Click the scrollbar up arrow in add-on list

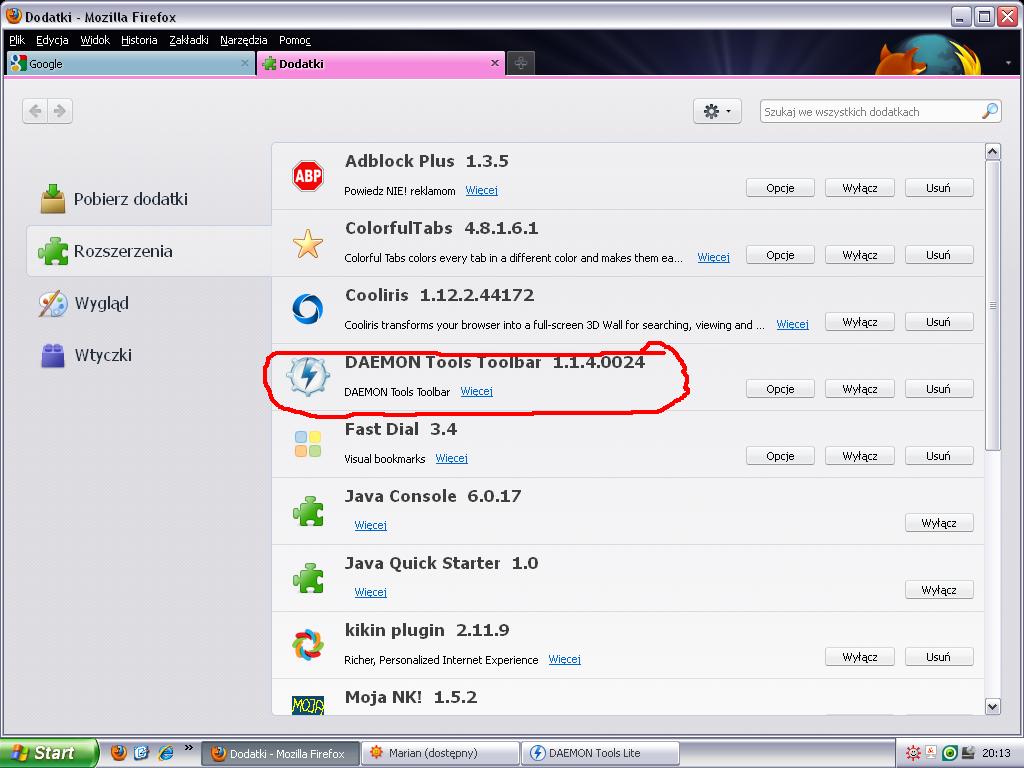click(x=993, y=152)
